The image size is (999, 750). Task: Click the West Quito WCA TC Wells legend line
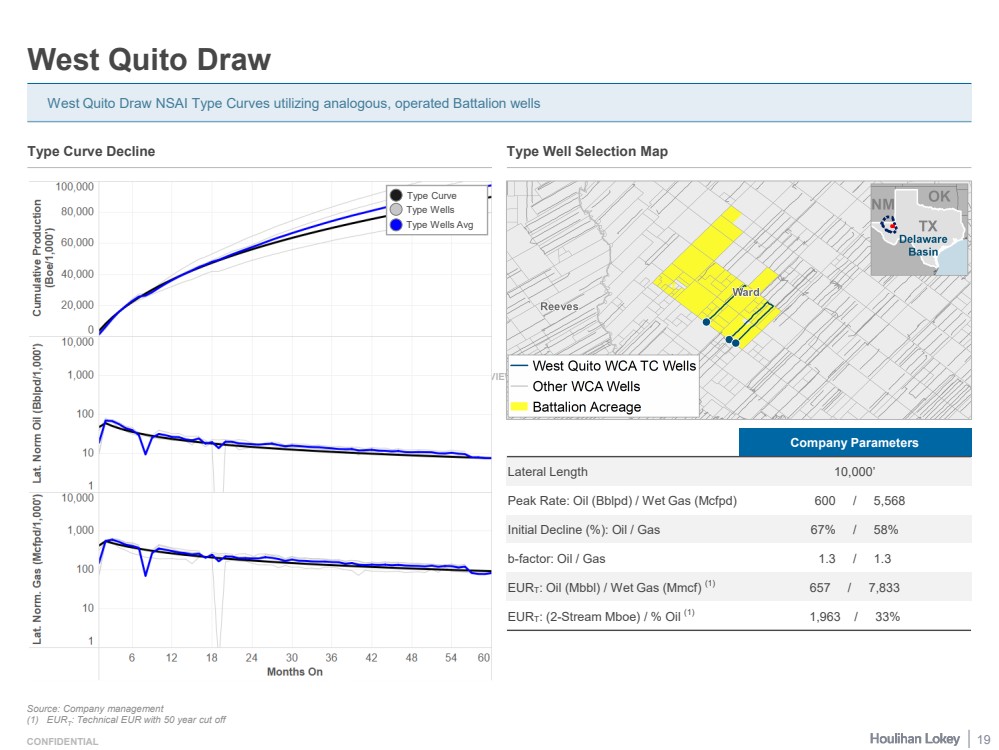[520, 366]
